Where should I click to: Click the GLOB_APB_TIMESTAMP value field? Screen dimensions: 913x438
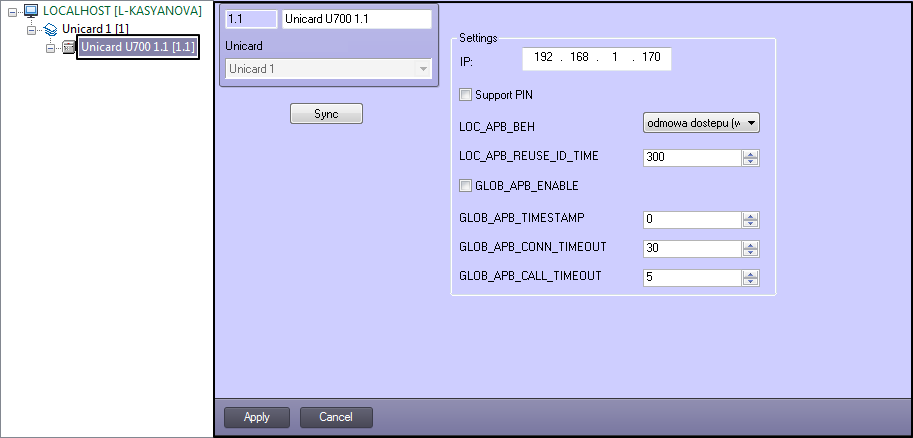coord(692,220)
